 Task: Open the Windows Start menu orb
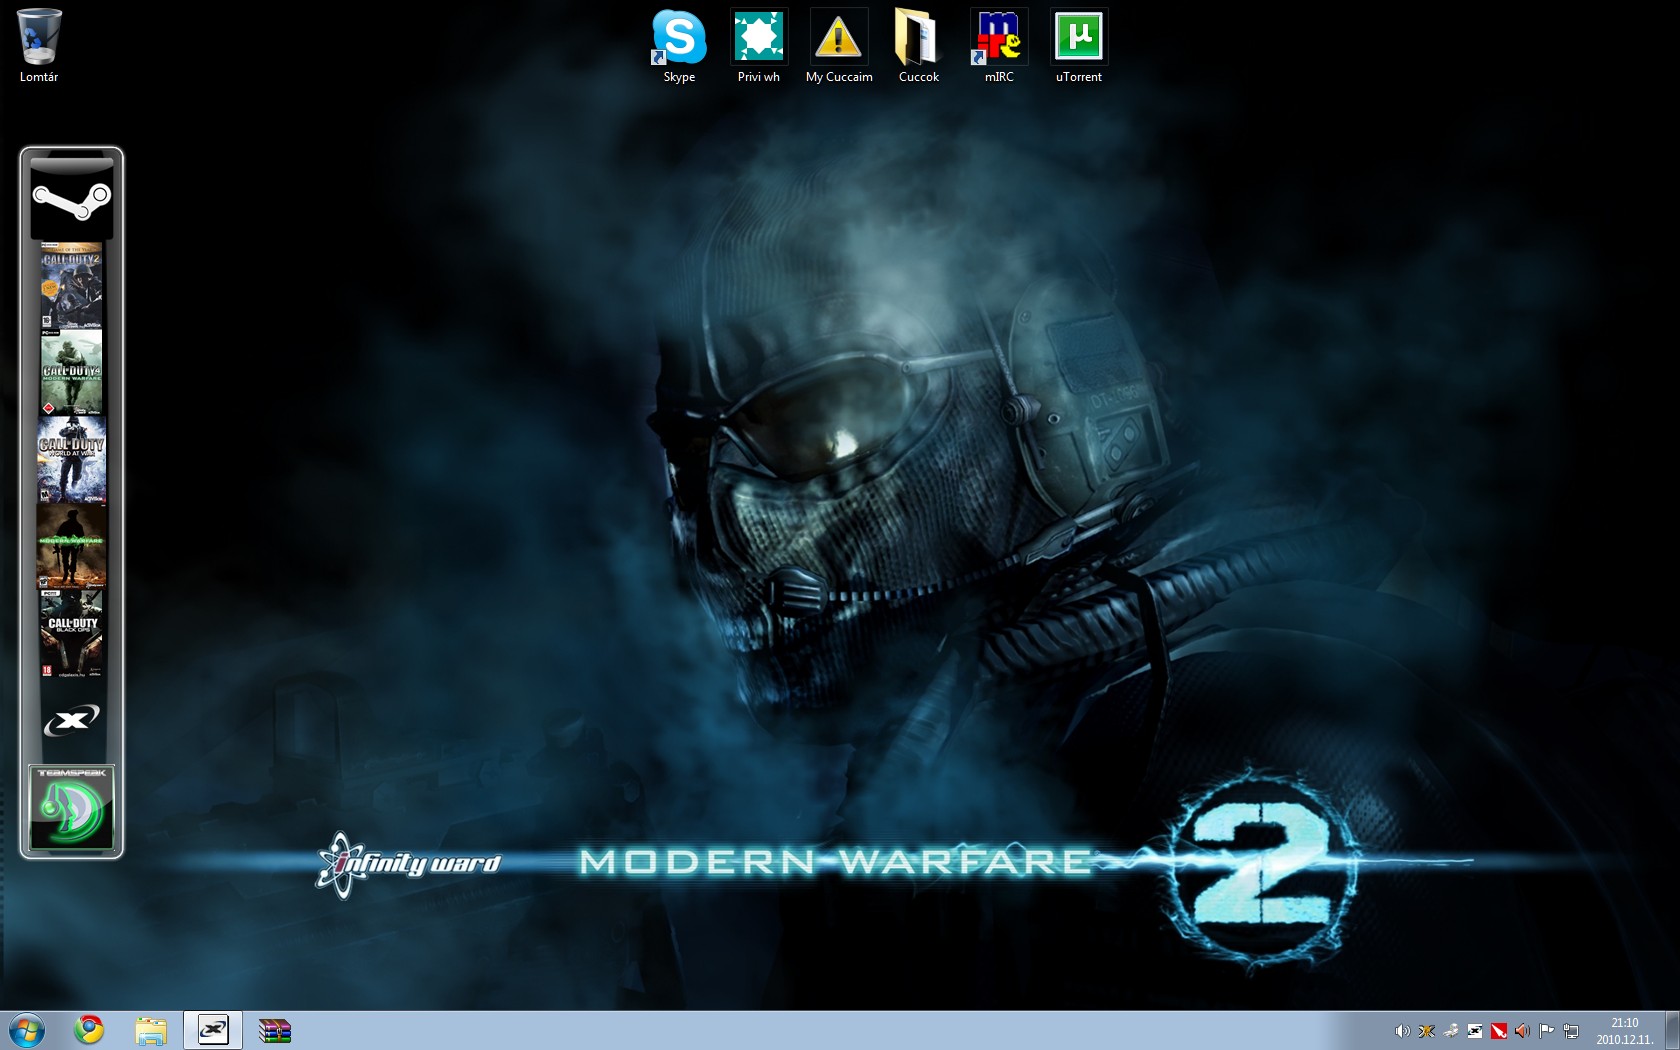coord(26,1030)
